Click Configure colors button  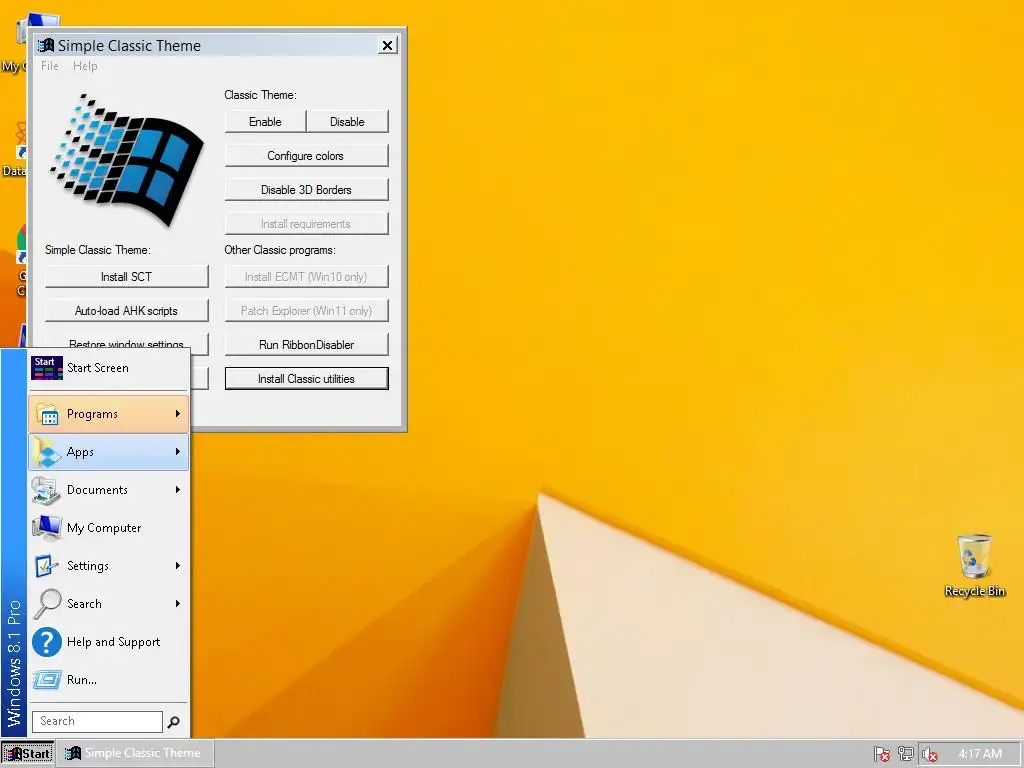pyautogui.click(x=306, y=156)
